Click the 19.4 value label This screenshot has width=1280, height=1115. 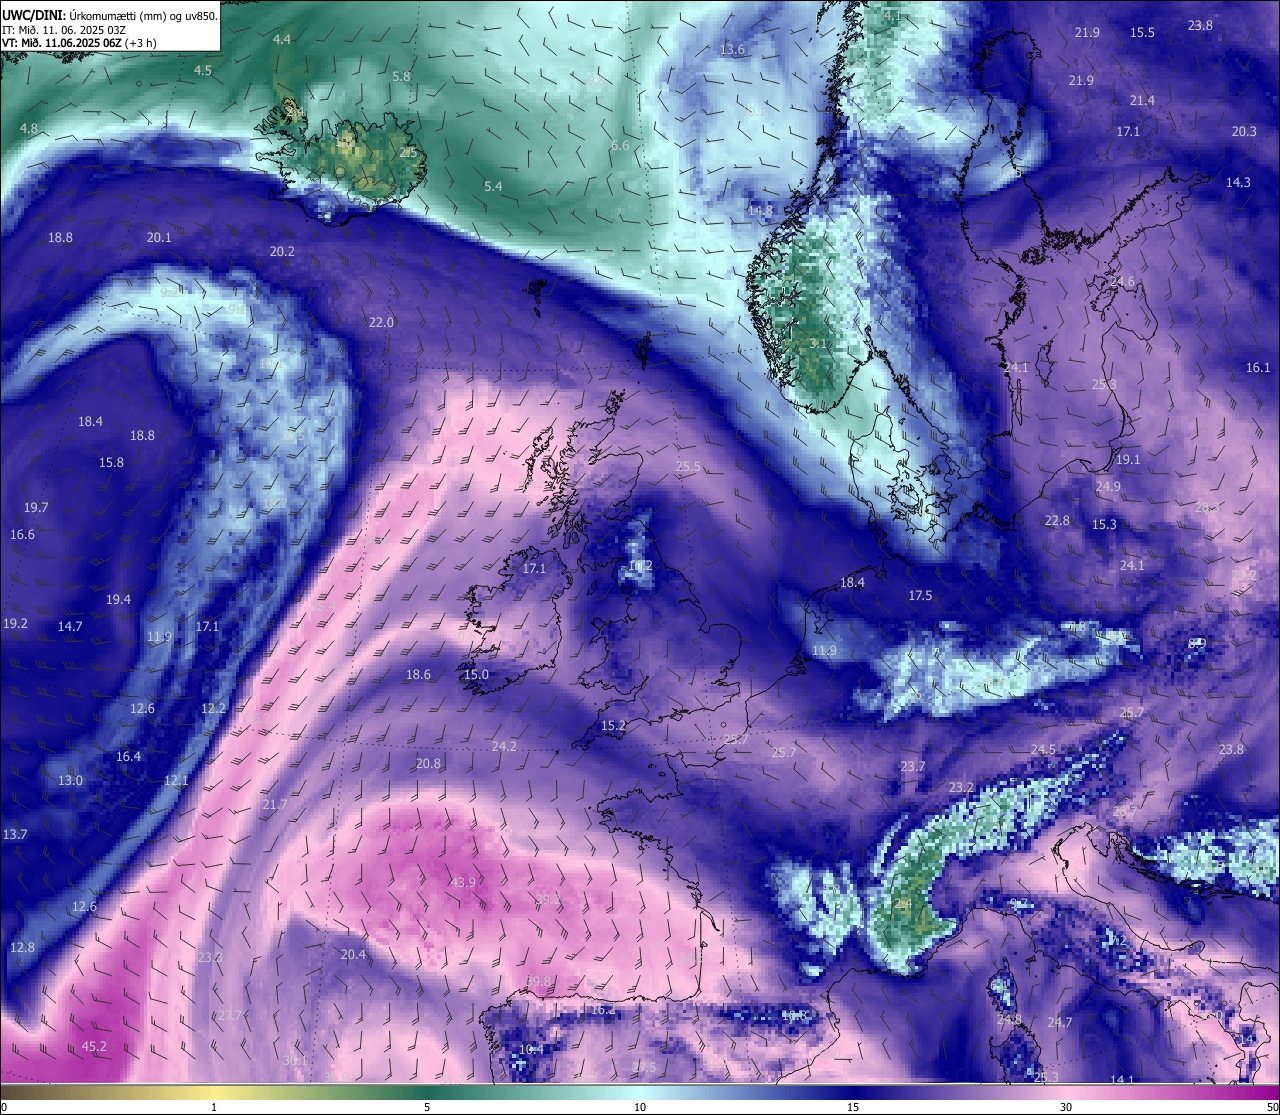[118, 599]
